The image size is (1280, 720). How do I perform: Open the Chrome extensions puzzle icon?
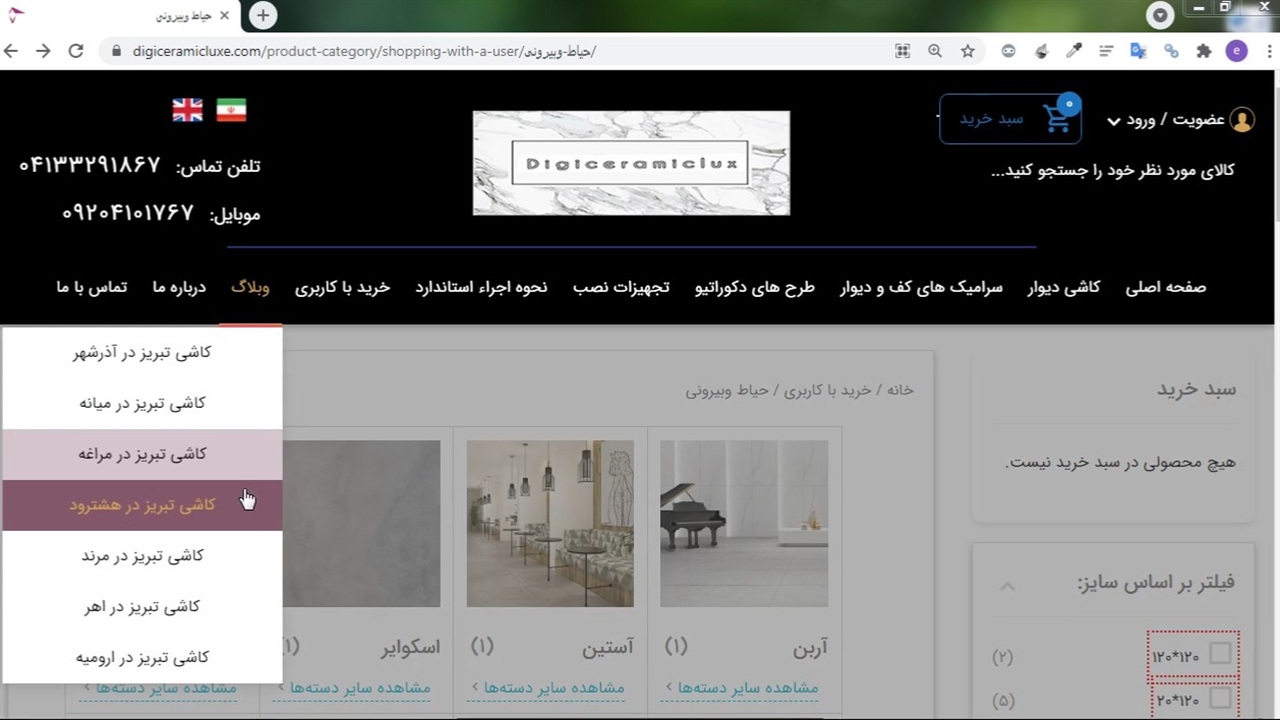[x=1203, y=51]
